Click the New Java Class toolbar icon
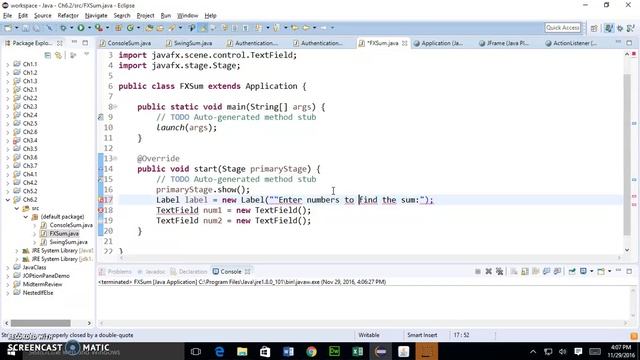 pyautogui.click(x=130, y=28)
